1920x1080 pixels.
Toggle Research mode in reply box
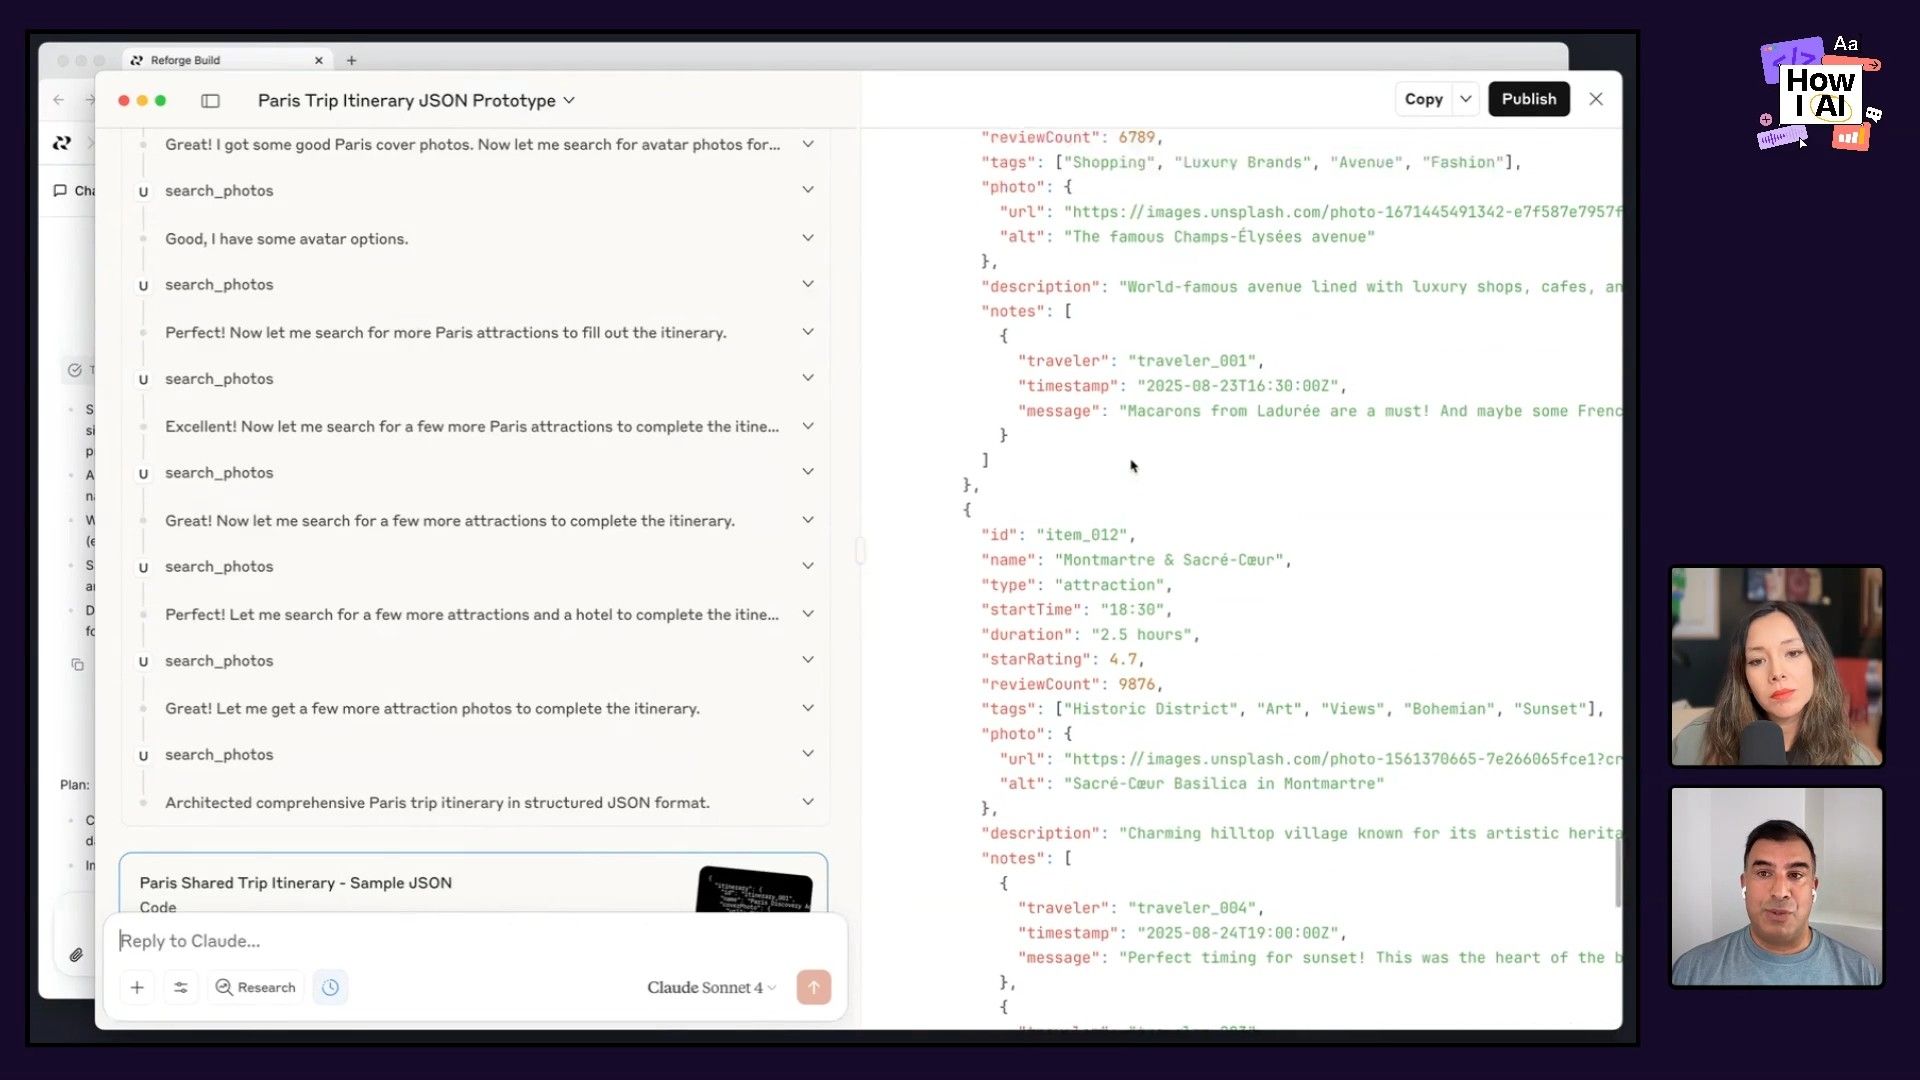coord(256,988)
